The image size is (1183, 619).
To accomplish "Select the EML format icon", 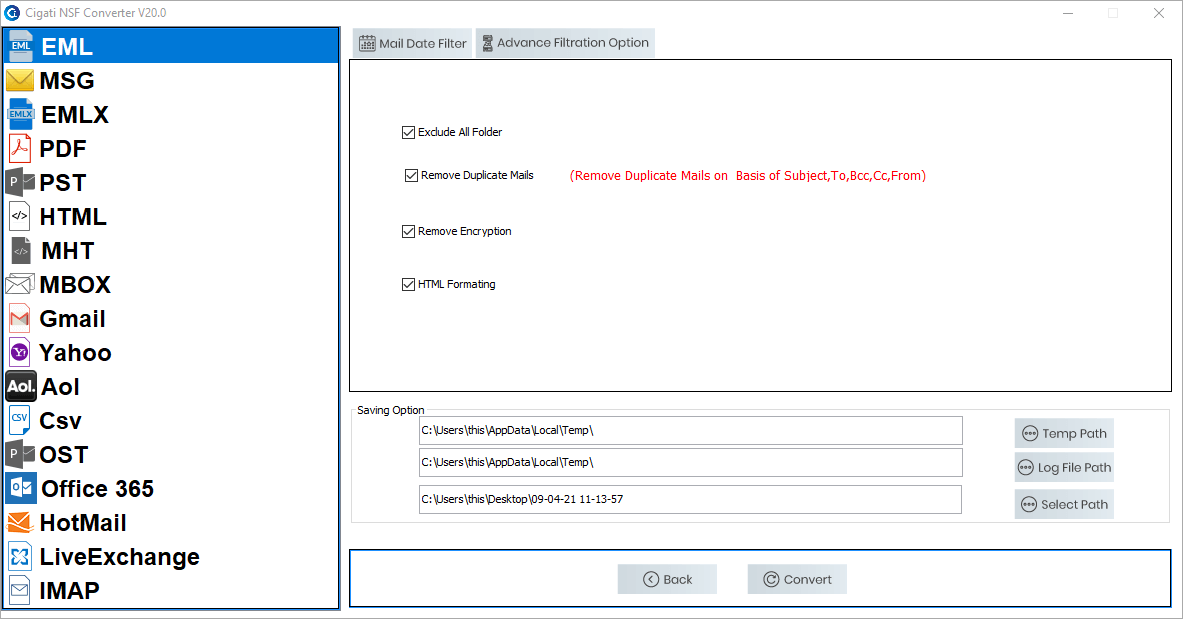I will point(20,46).
